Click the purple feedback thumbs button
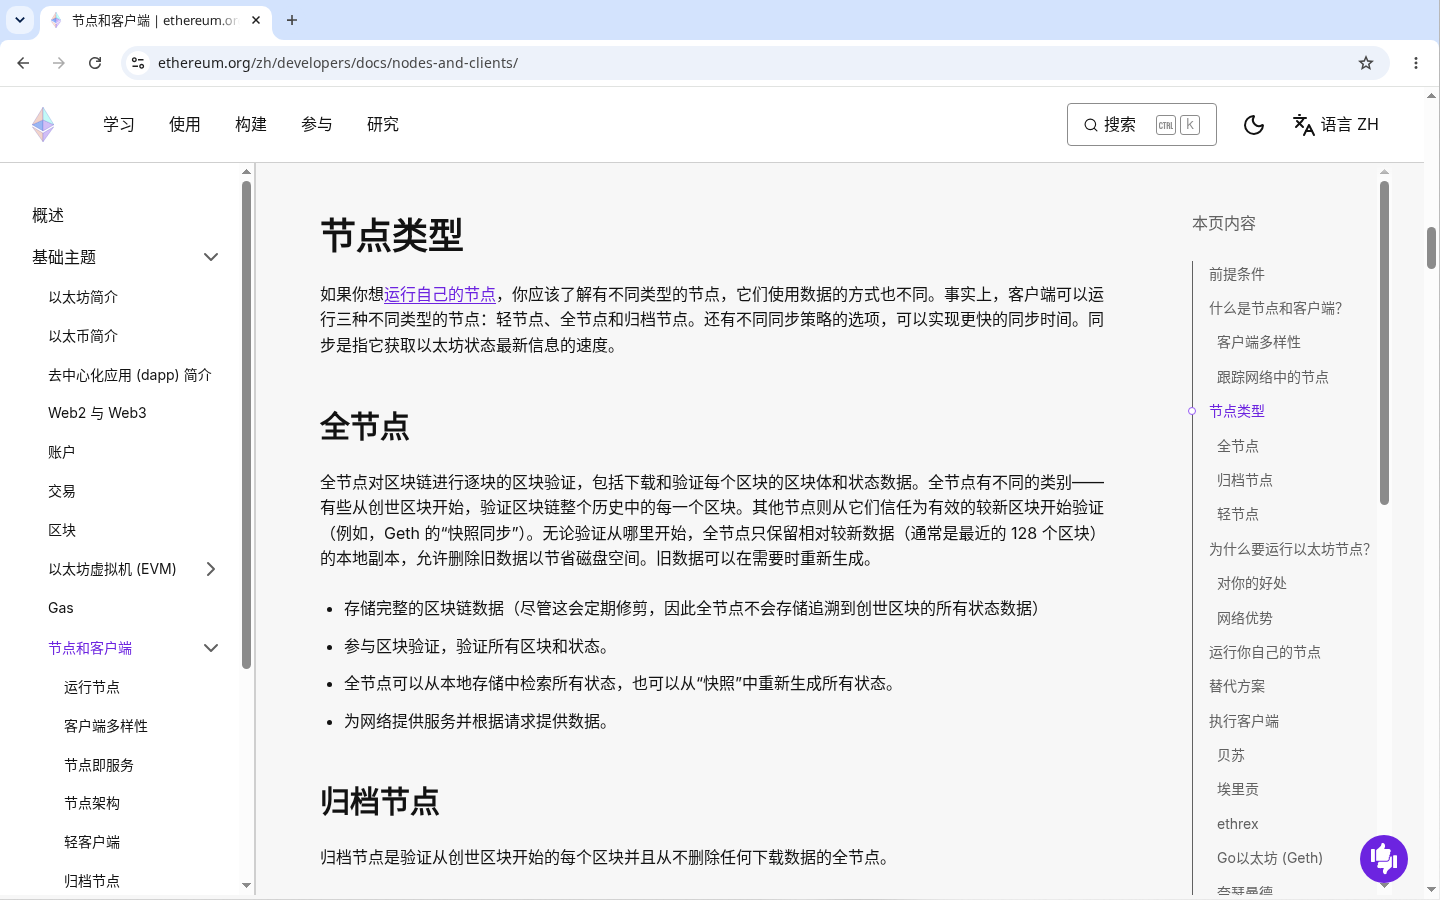Viewport: 1440px width, 900px height. click(x=1384, y=859)
